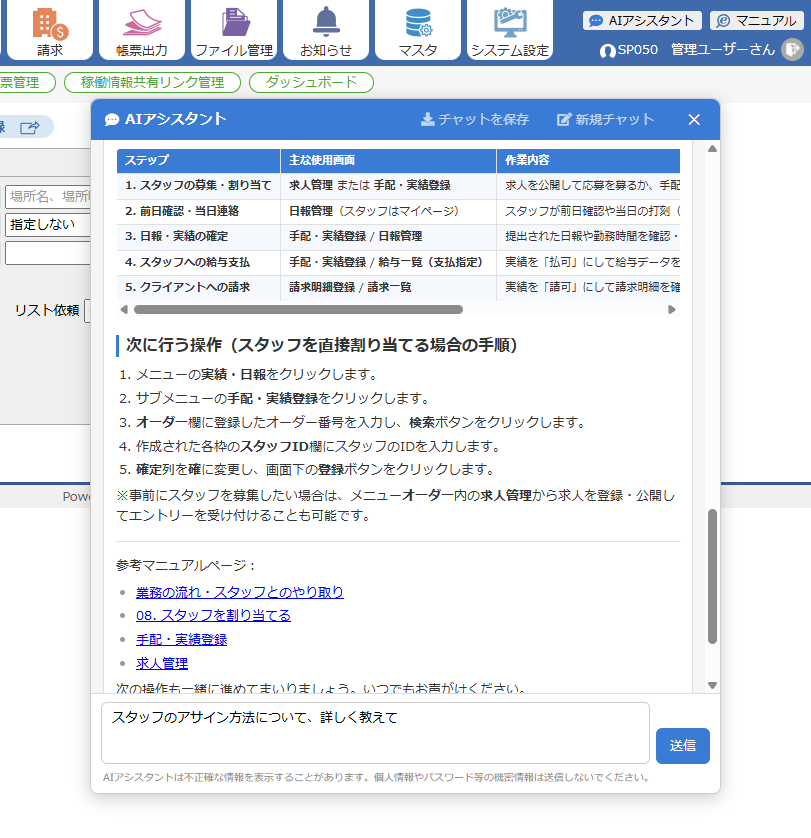811x838 pixels.
Task: Click the ステップ table column header
Action: tap(199, 160)
